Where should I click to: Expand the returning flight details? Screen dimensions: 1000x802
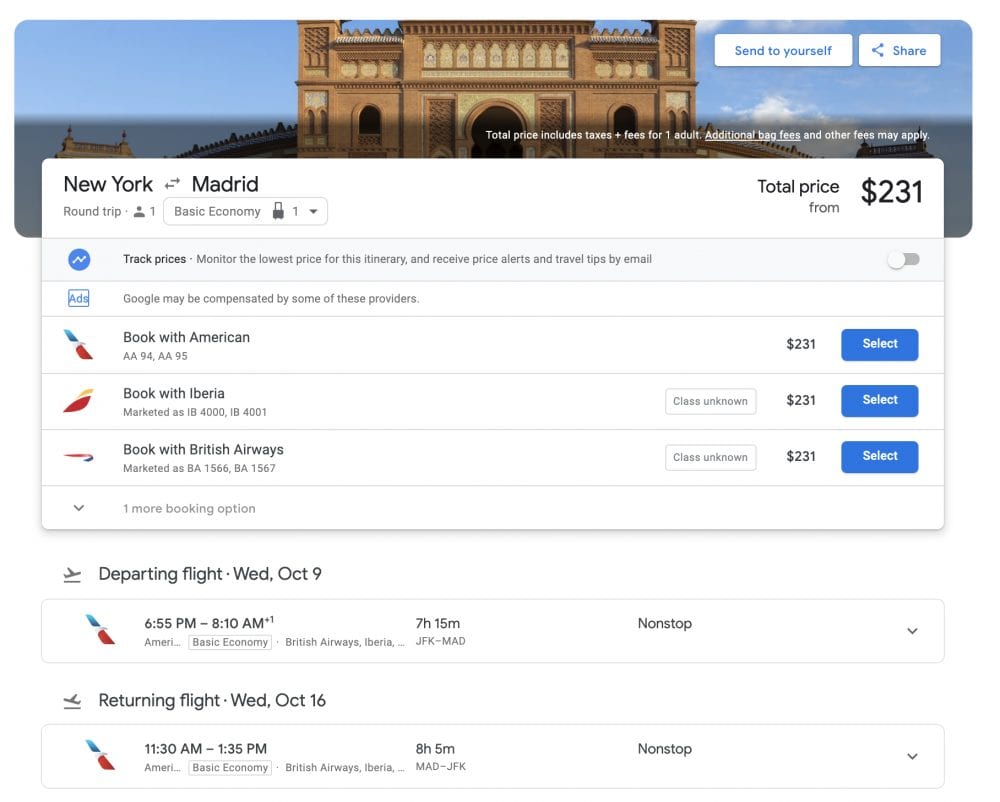click(911, 756)
